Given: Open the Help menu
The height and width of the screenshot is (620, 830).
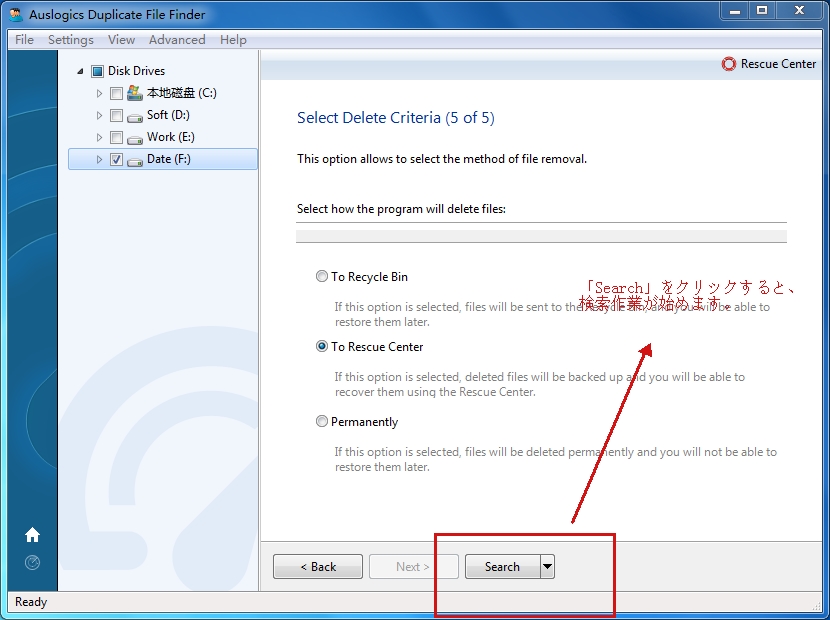Looking at the screenshot, I should pyautogui.click(x=233, y=40).
